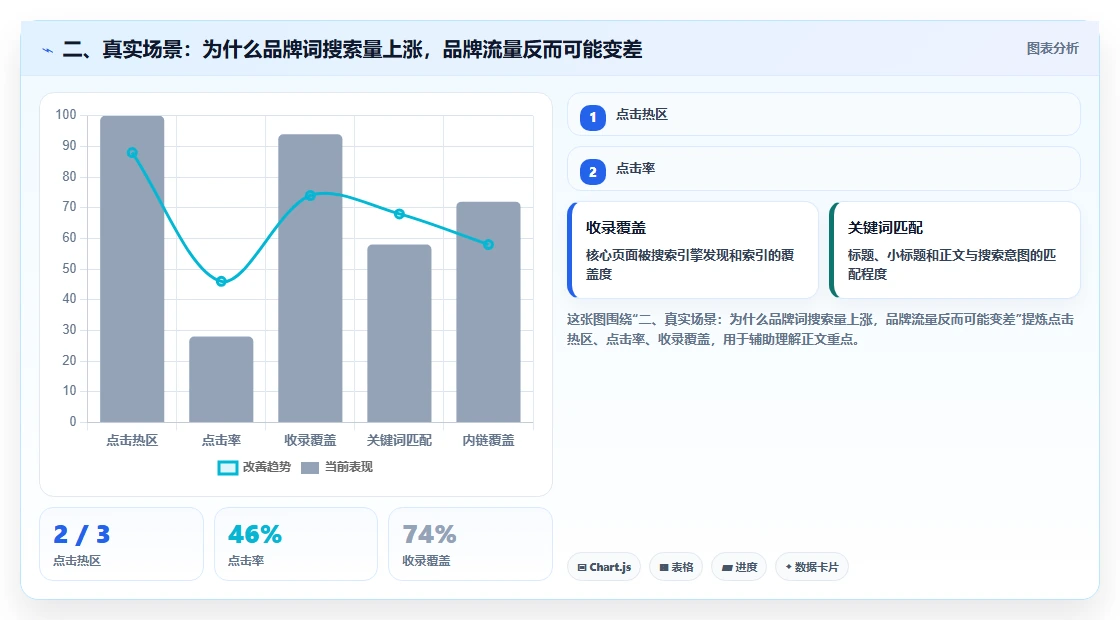Click the y-axis value 50
Image resolution: width=1120 pixels, height=620 pixels.
(69, 269)
